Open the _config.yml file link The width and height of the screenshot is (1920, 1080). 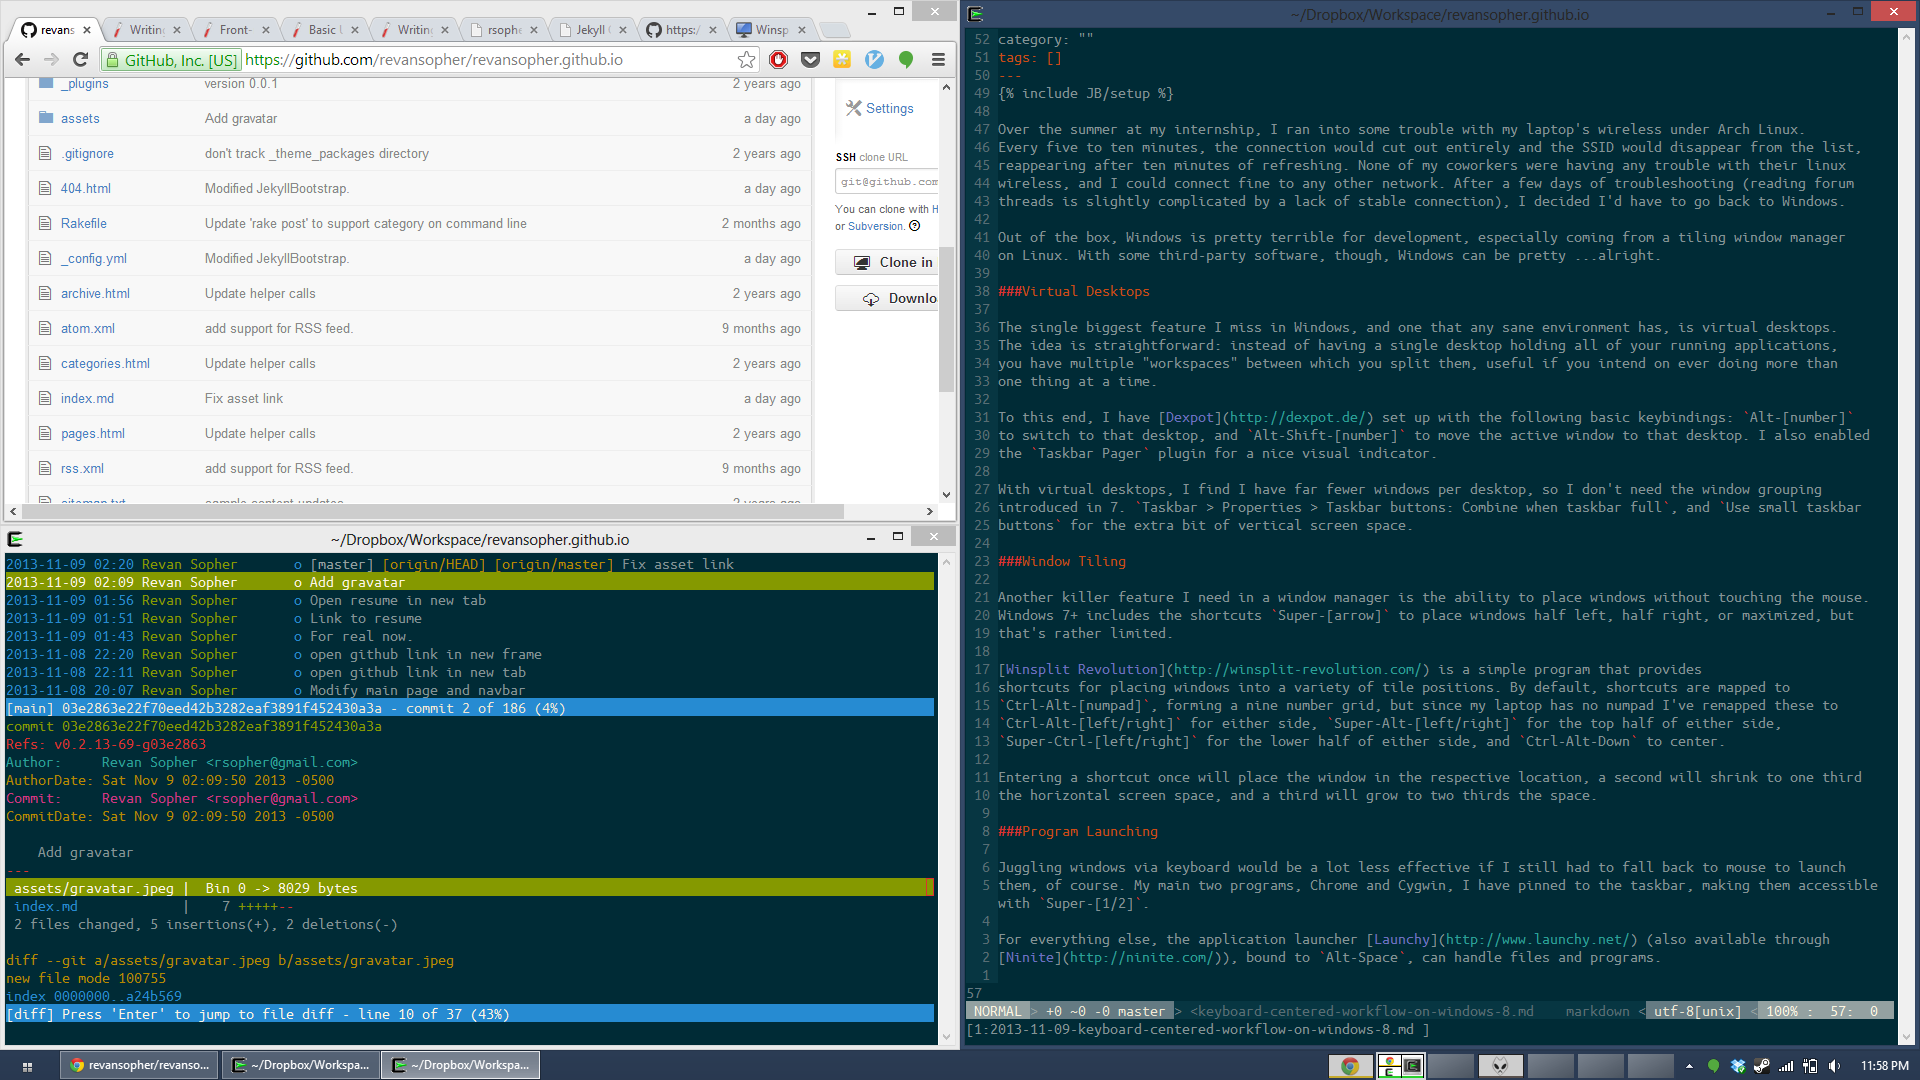94,258
